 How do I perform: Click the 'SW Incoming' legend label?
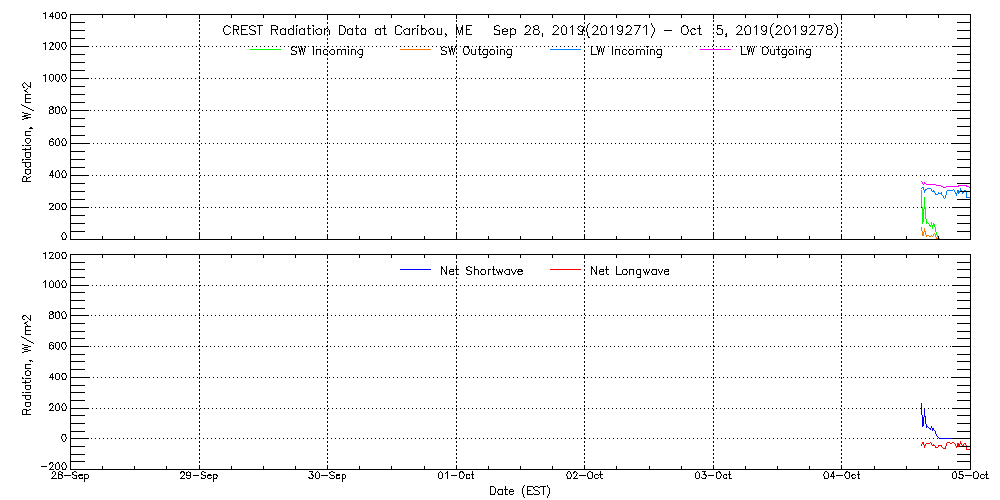pyautogui.click(x=327, y=52)
